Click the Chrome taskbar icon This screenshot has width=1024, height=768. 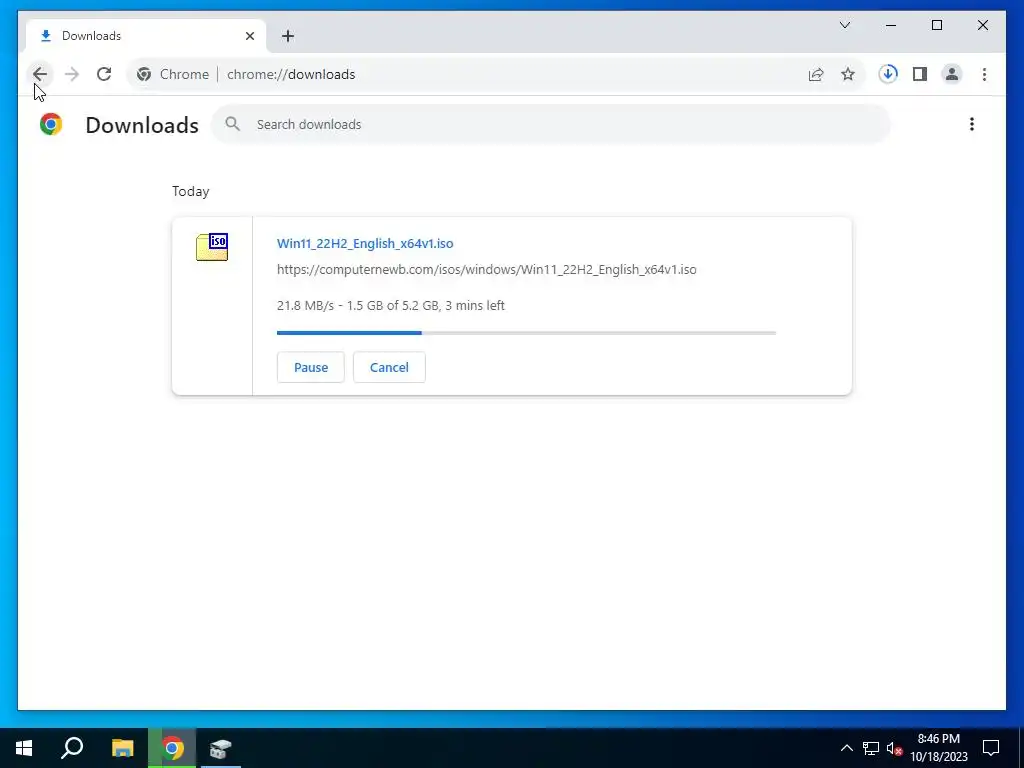[172, 748]
